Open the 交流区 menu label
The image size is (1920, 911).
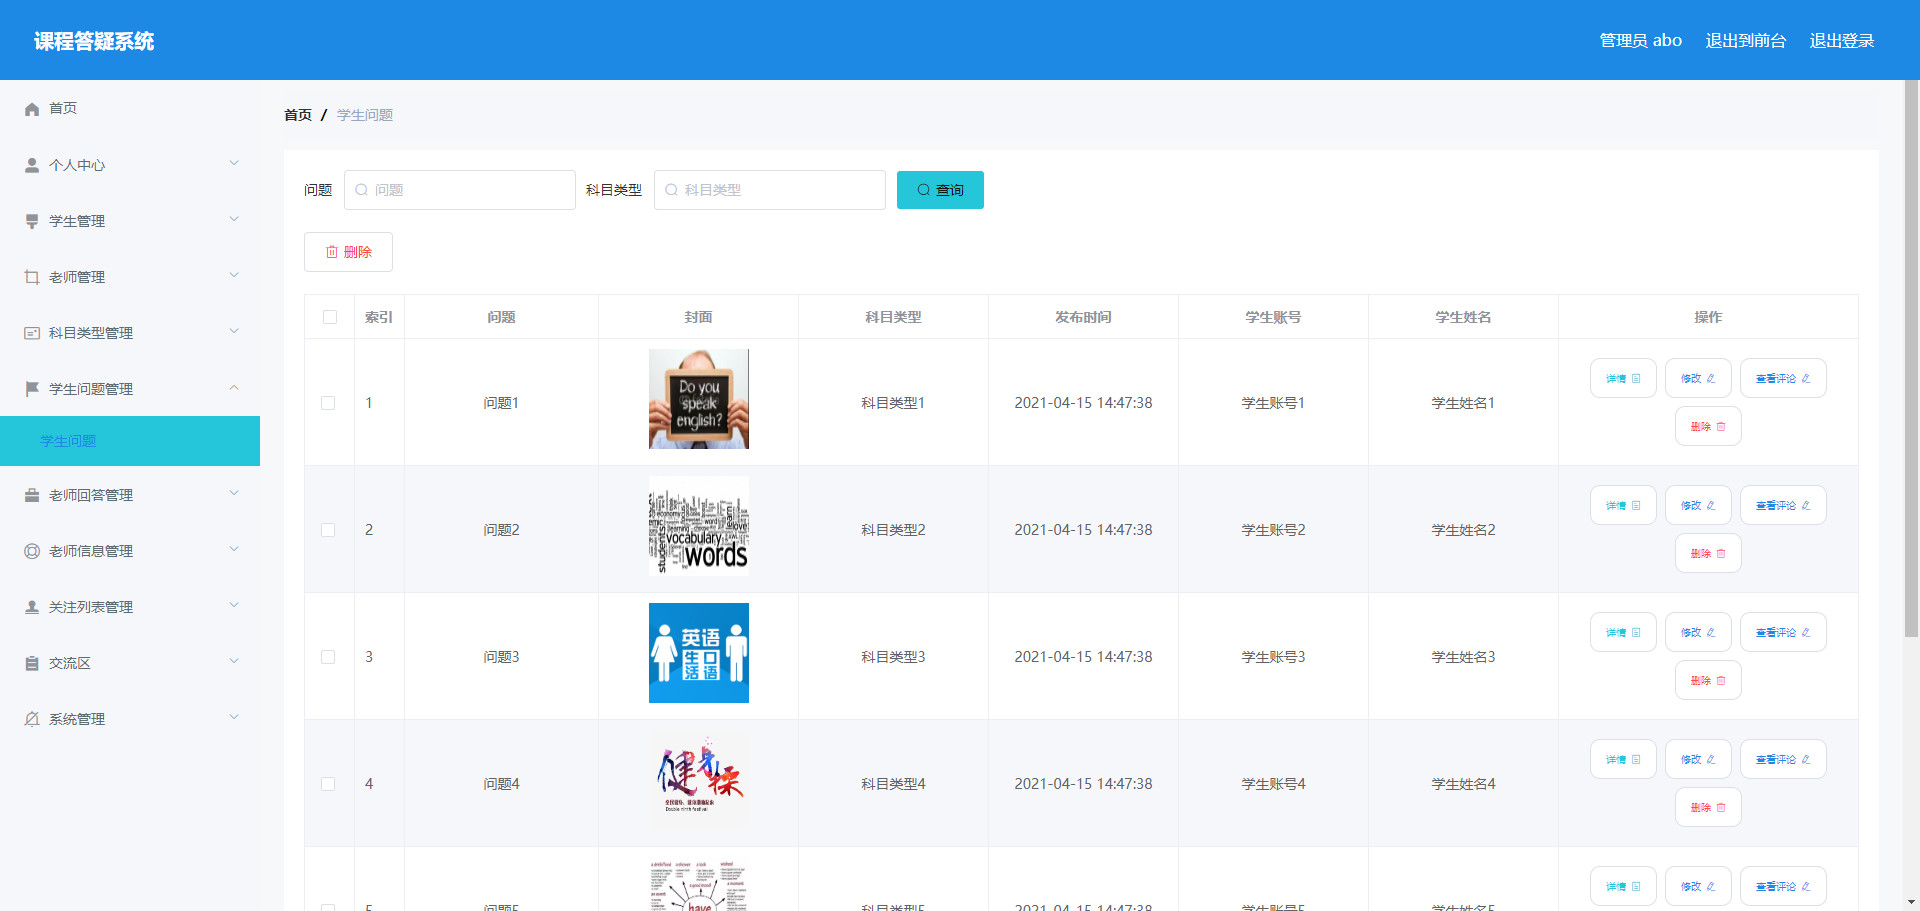[70, 663]
